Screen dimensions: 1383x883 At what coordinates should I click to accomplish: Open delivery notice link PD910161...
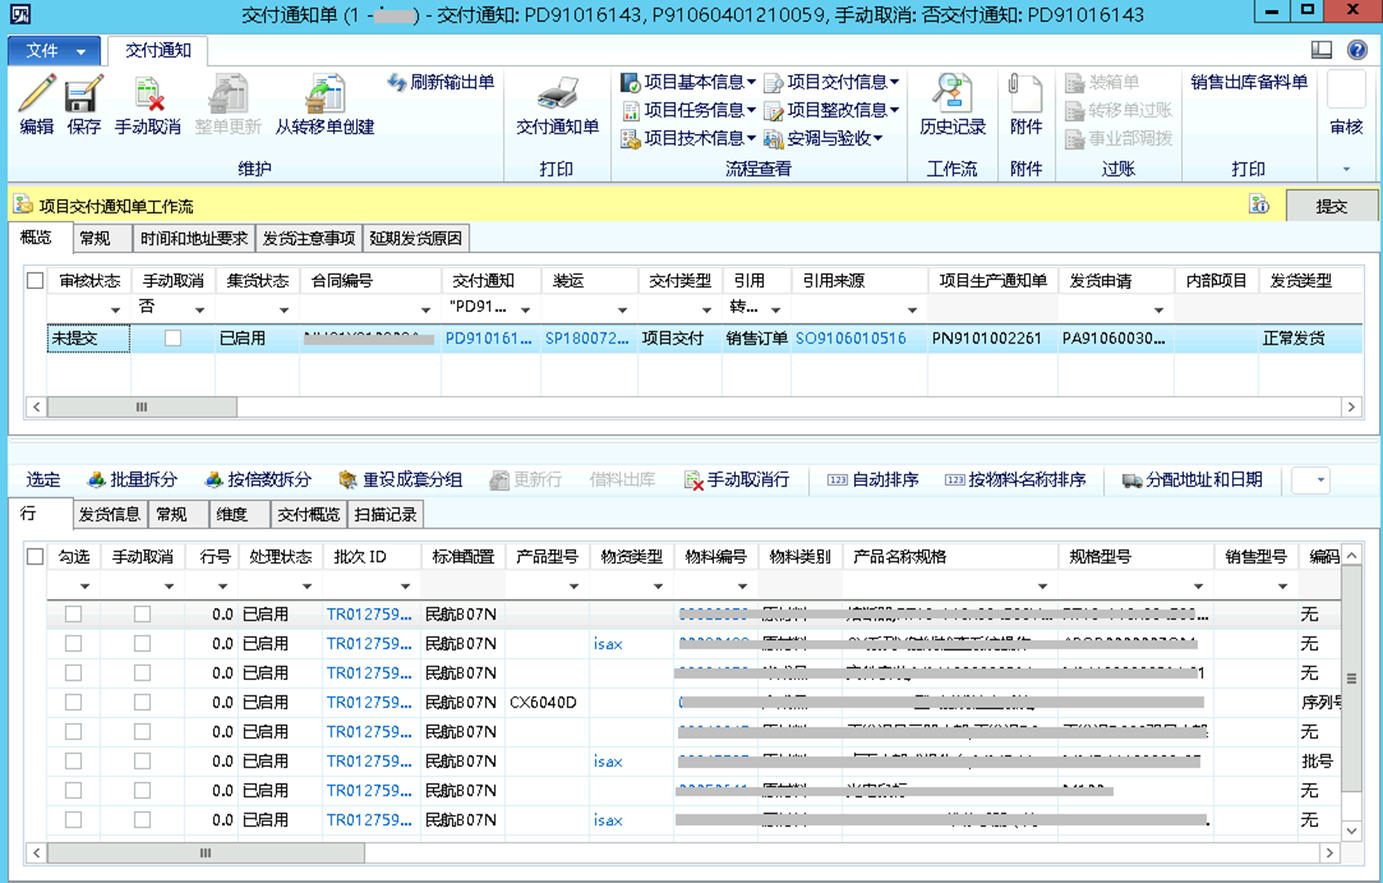[489, 338]
